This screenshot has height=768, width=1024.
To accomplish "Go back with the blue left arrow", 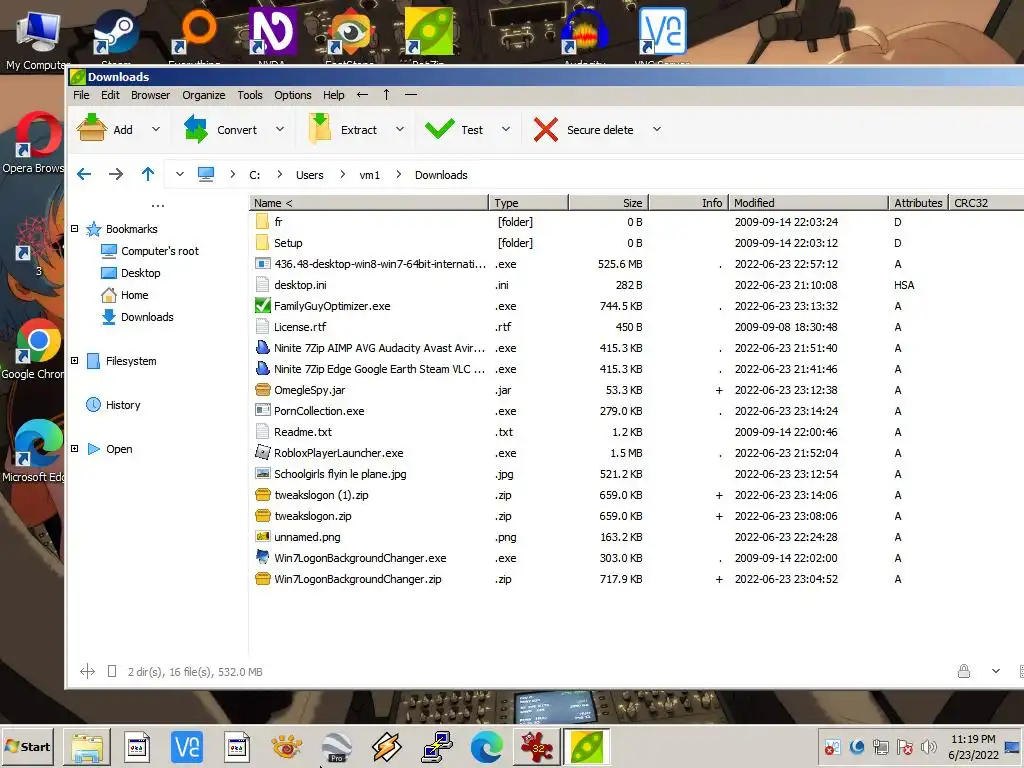I will (84, 174).
